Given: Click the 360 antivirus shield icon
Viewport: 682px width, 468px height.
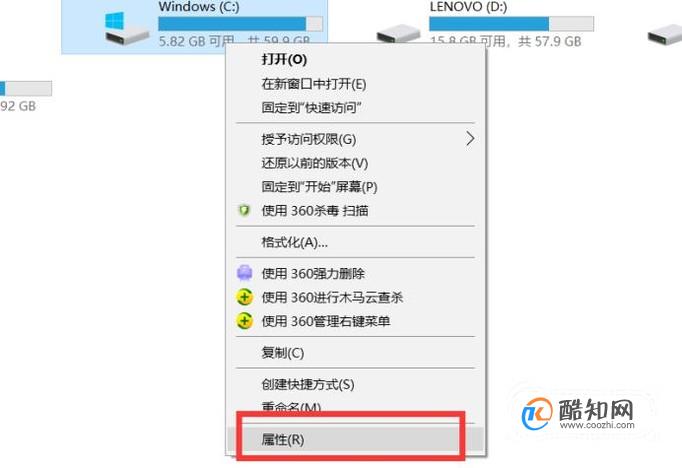Looking at the screenshot, I should pyautogui.click(x=244, y=211).
